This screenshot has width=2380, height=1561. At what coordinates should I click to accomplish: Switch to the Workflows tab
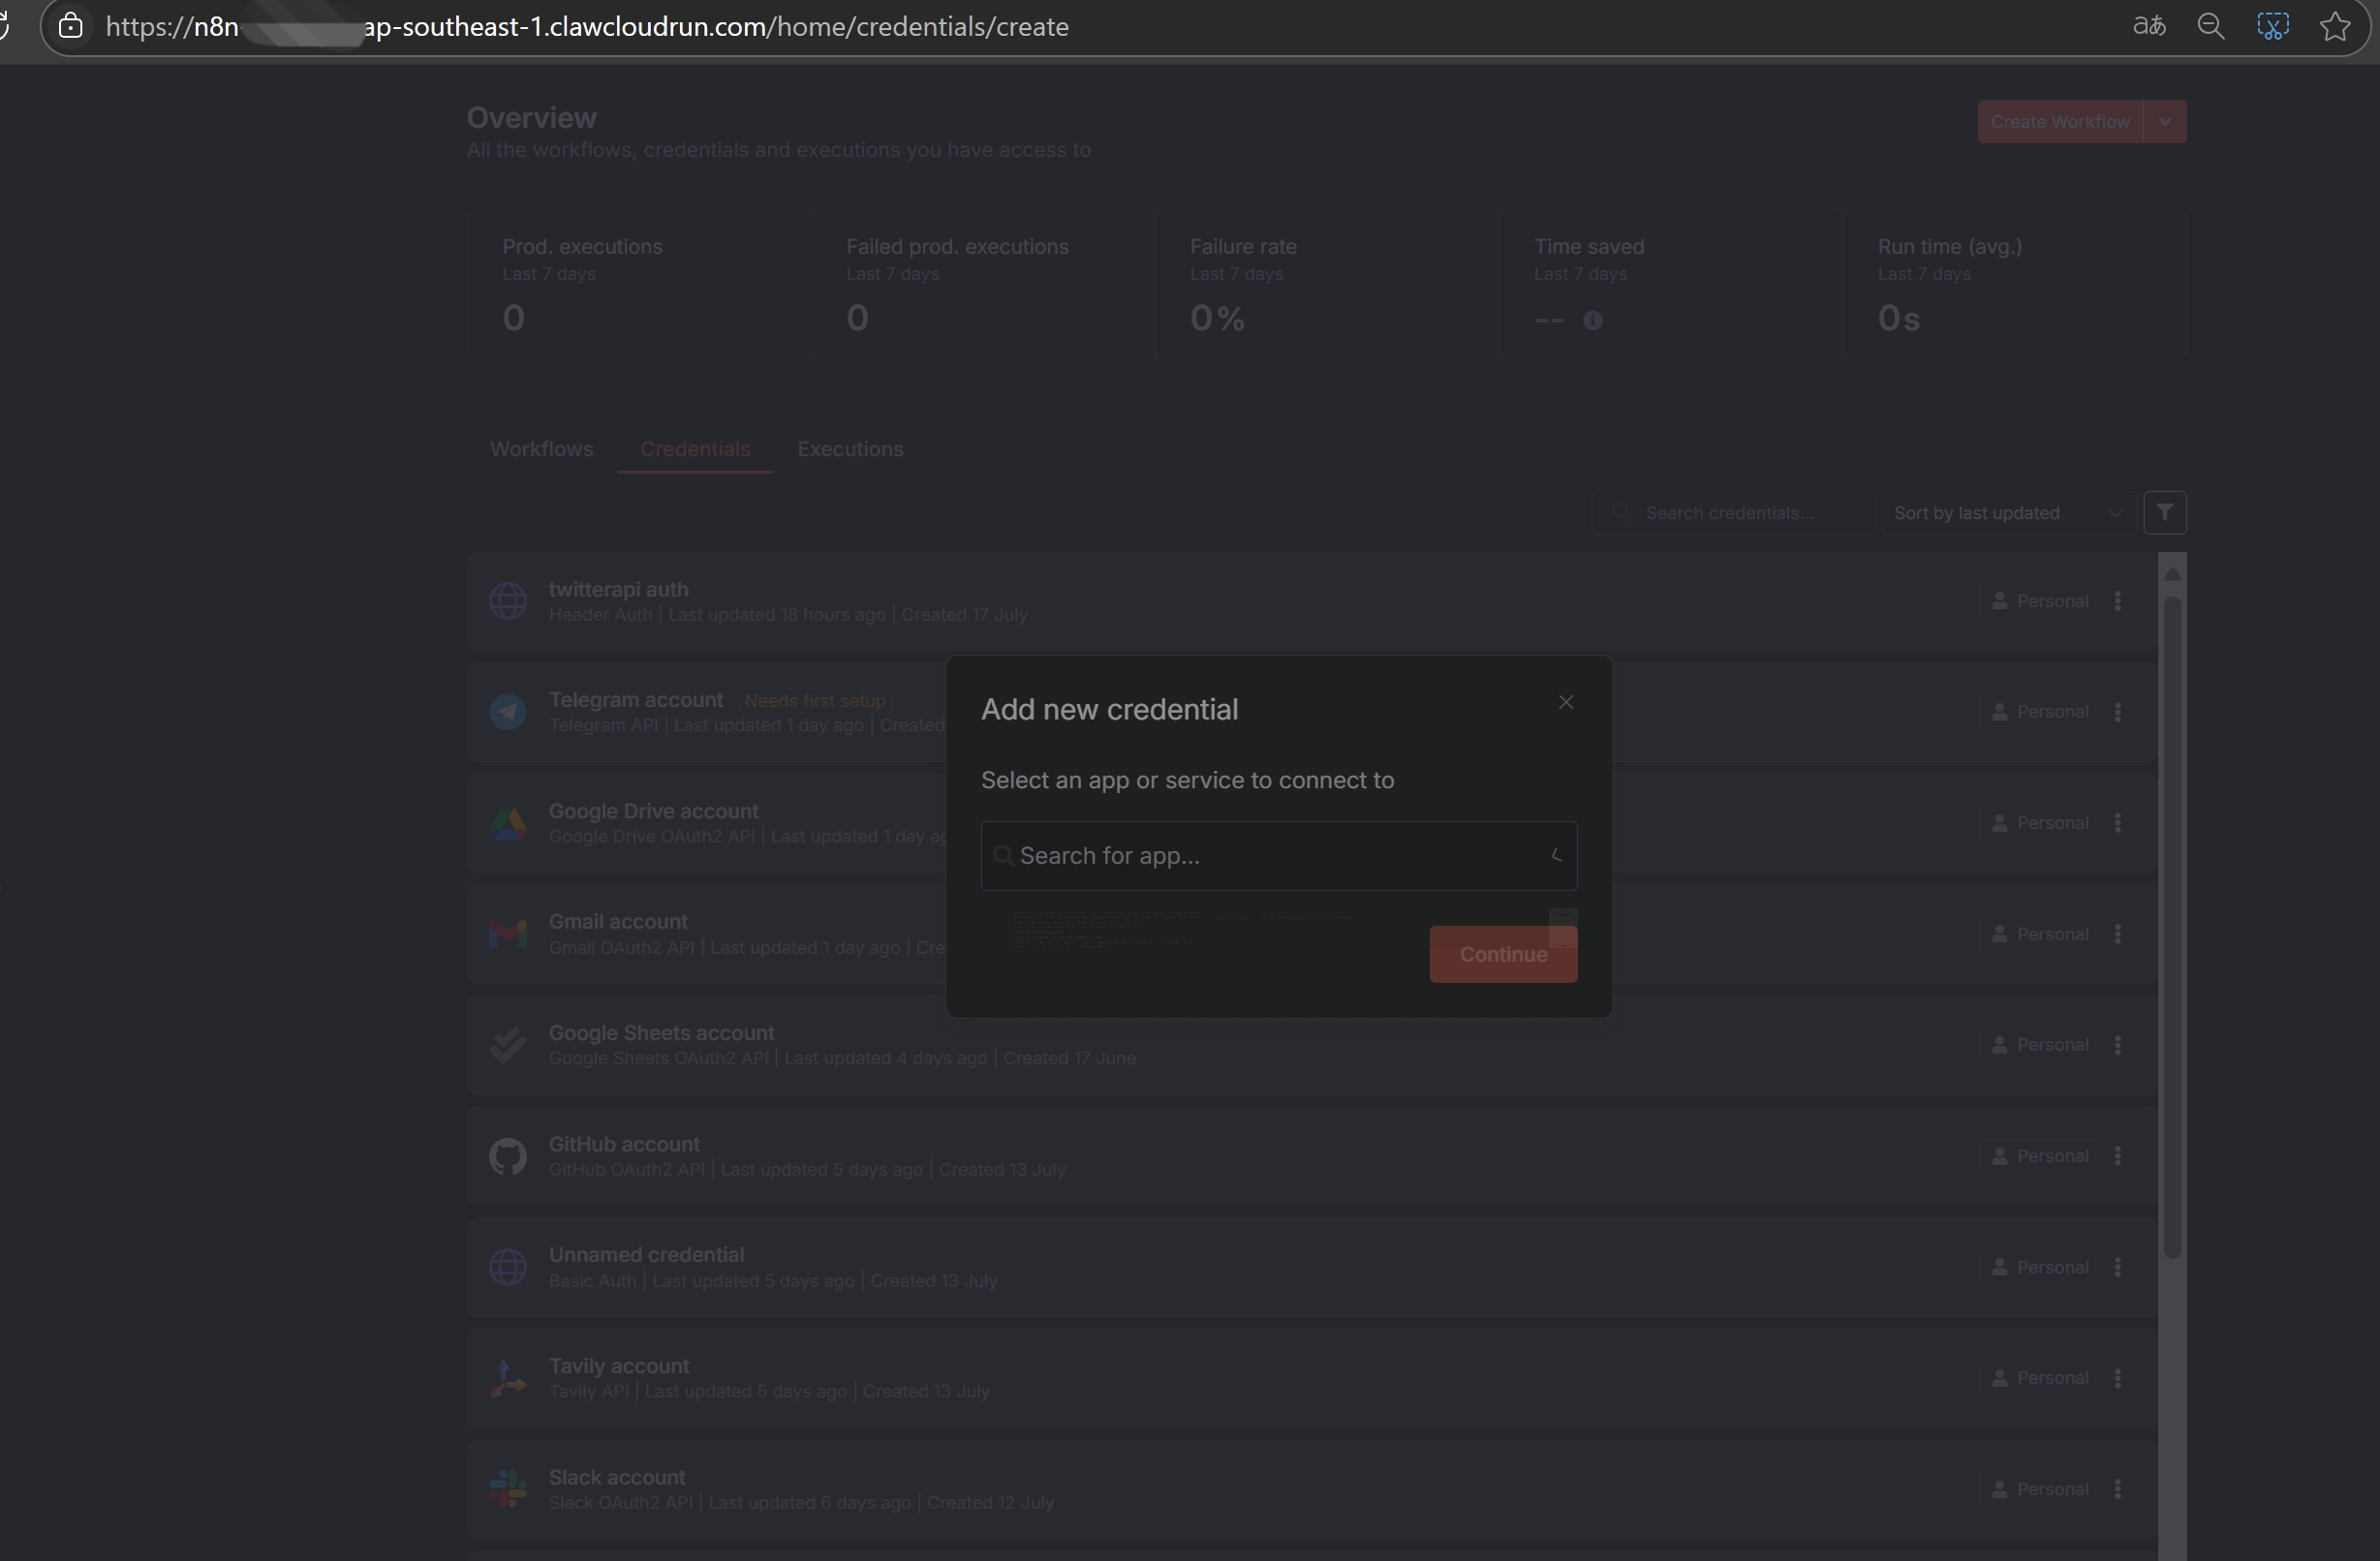[541, 449]
